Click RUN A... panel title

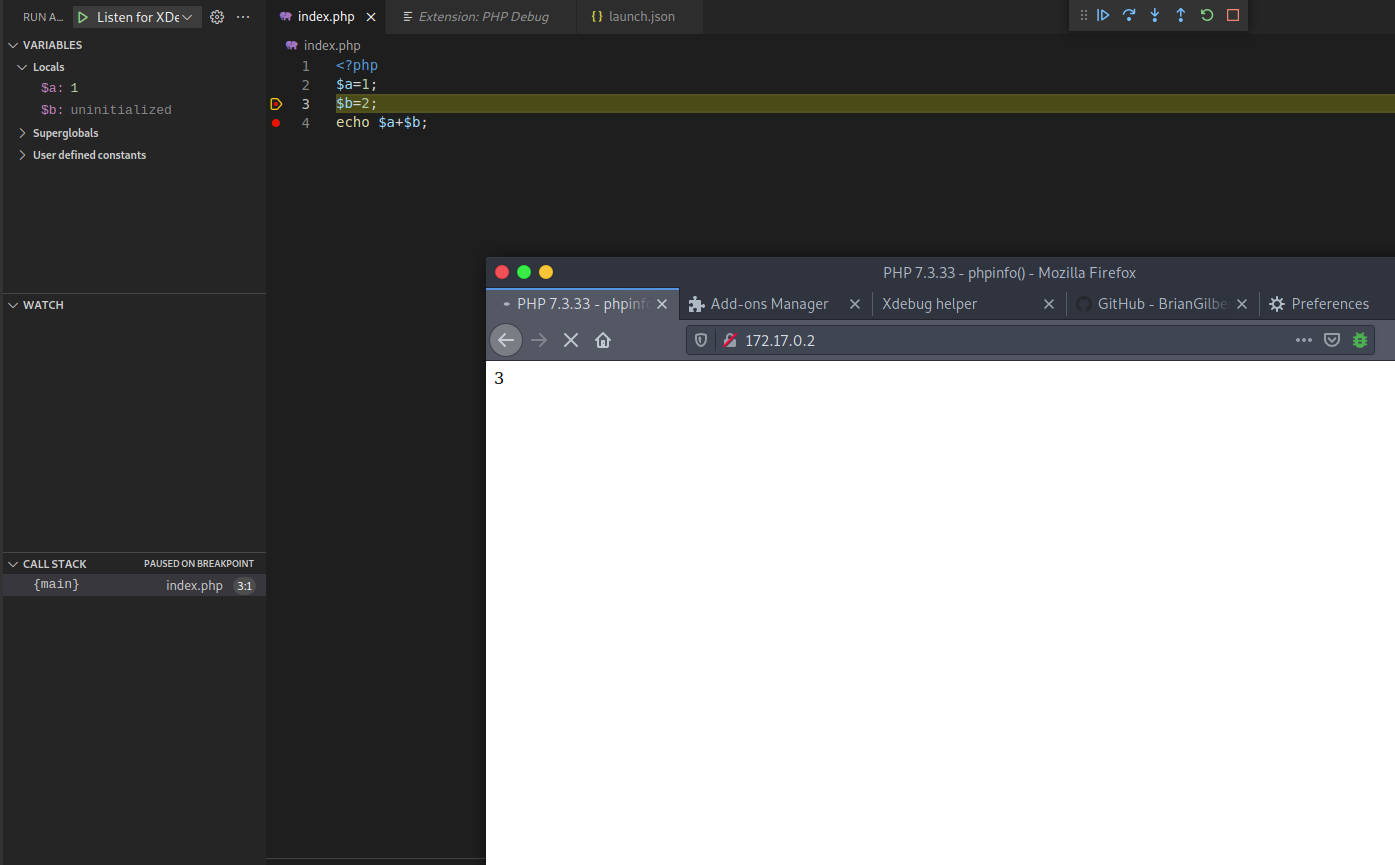(x=43, y=17)
